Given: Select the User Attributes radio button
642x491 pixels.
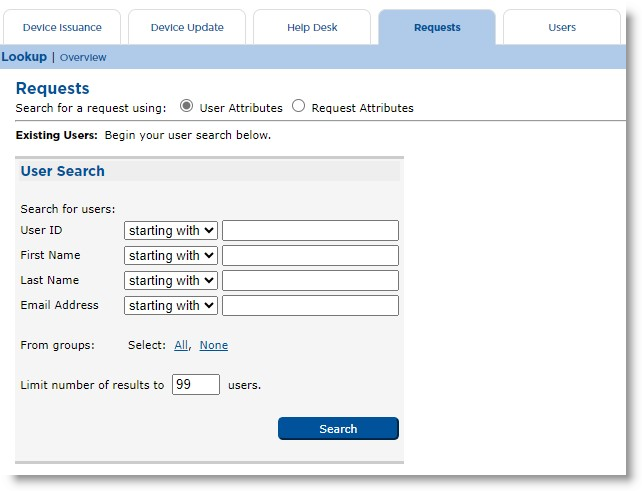Looking at the screenshot, I should tap(186, 106).
